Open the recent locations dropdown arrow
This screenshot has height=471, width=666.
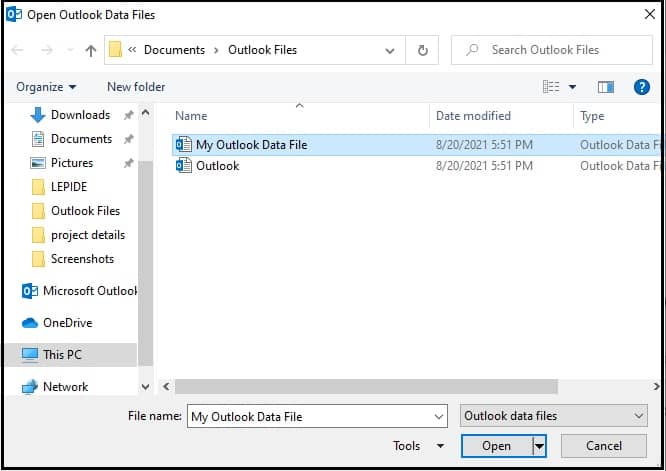pyautogui.click(x=70, y=51)
